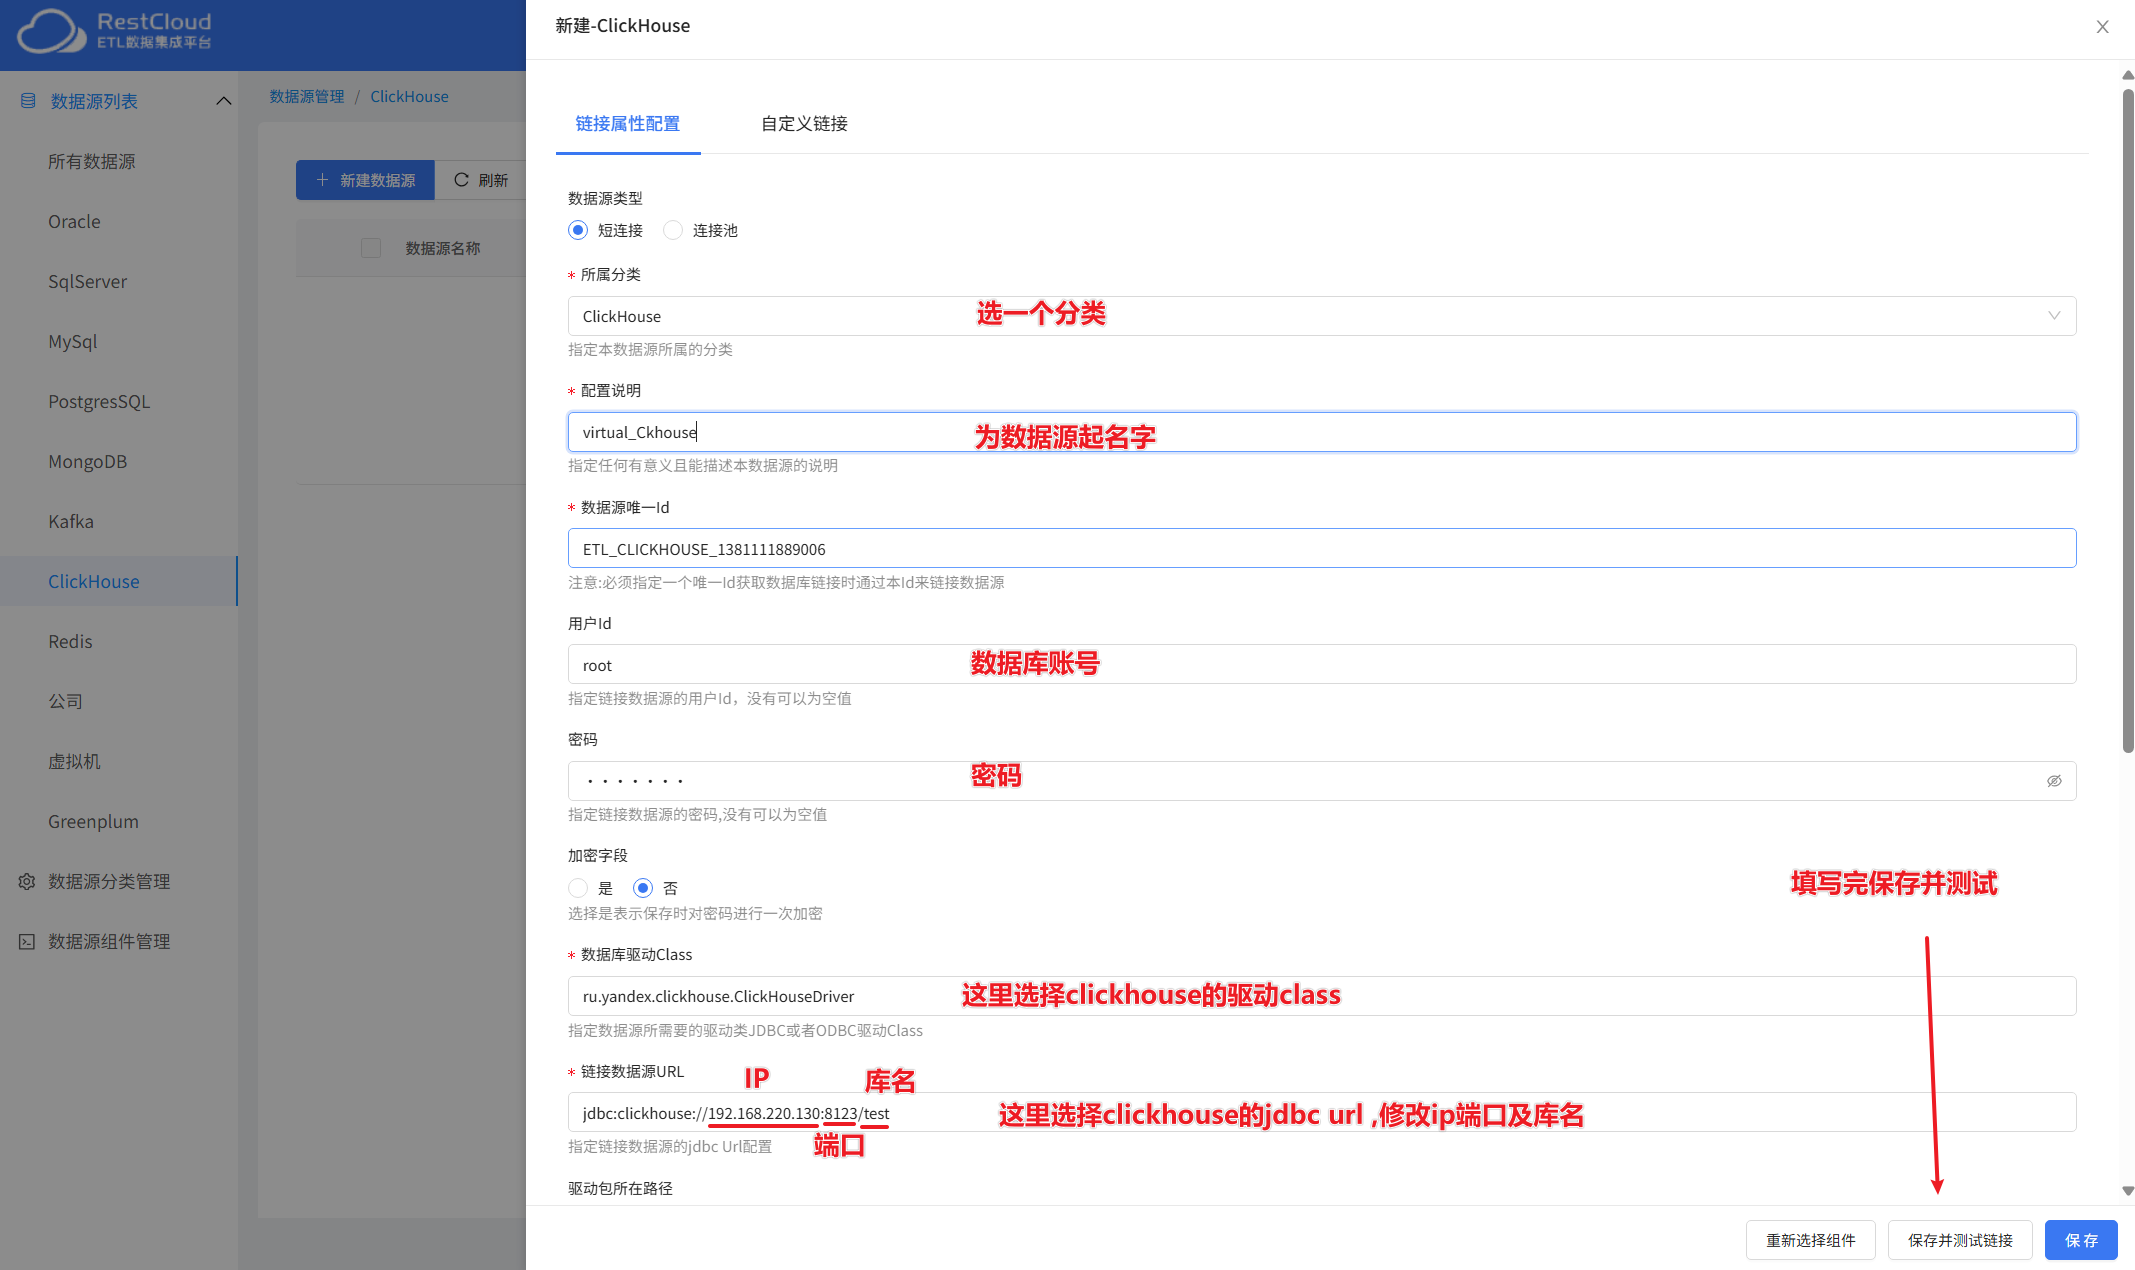Screen dimensions: 2135x1270
Task: Click hint text 指定本数据源所属的分类
Action: pos(650,349)
